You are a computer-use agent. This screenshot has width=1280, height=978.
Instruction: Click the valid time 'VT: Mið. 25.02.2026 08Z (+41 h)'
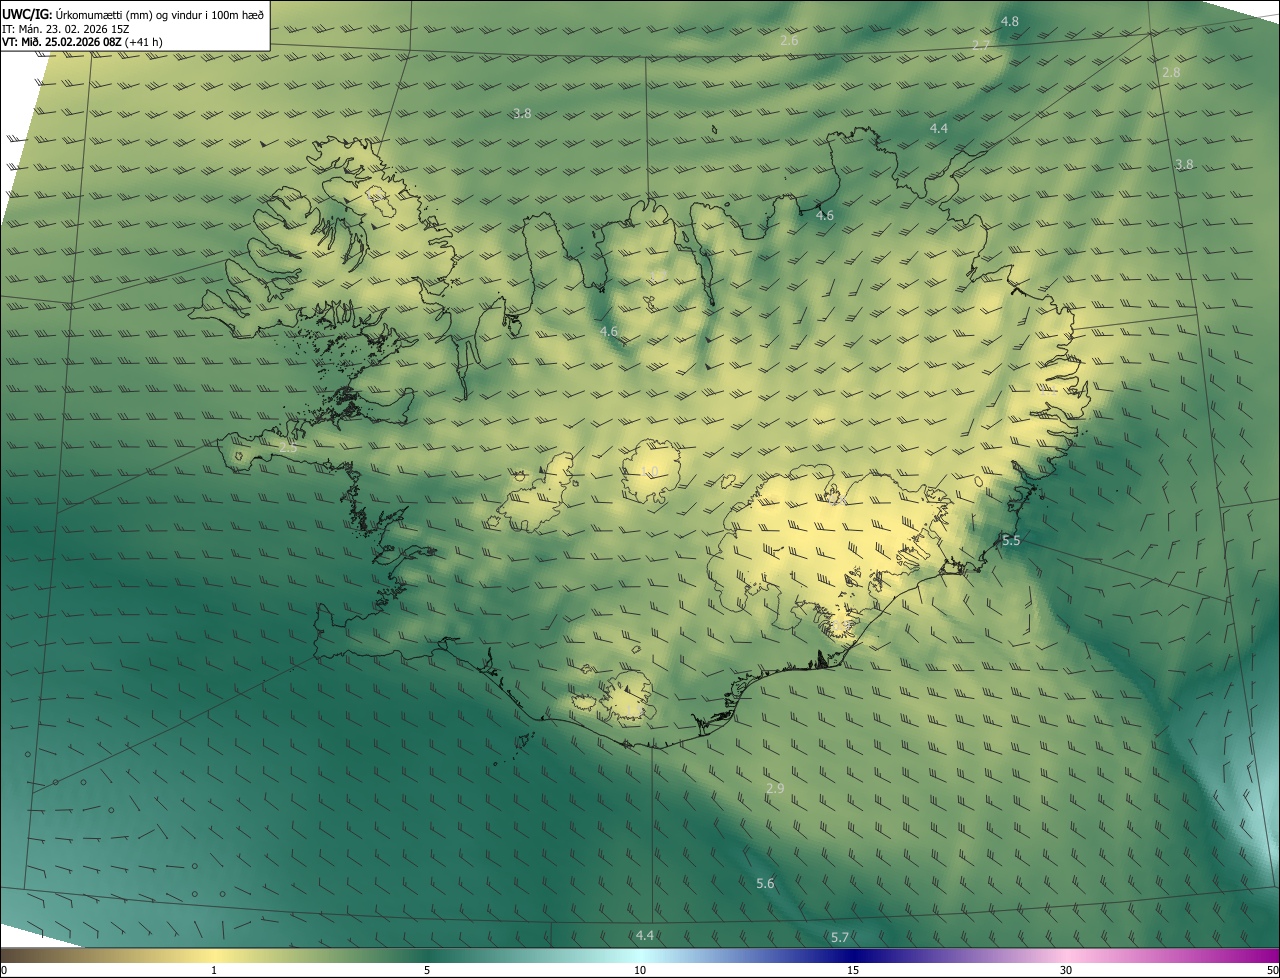click(x=82, y=42)
